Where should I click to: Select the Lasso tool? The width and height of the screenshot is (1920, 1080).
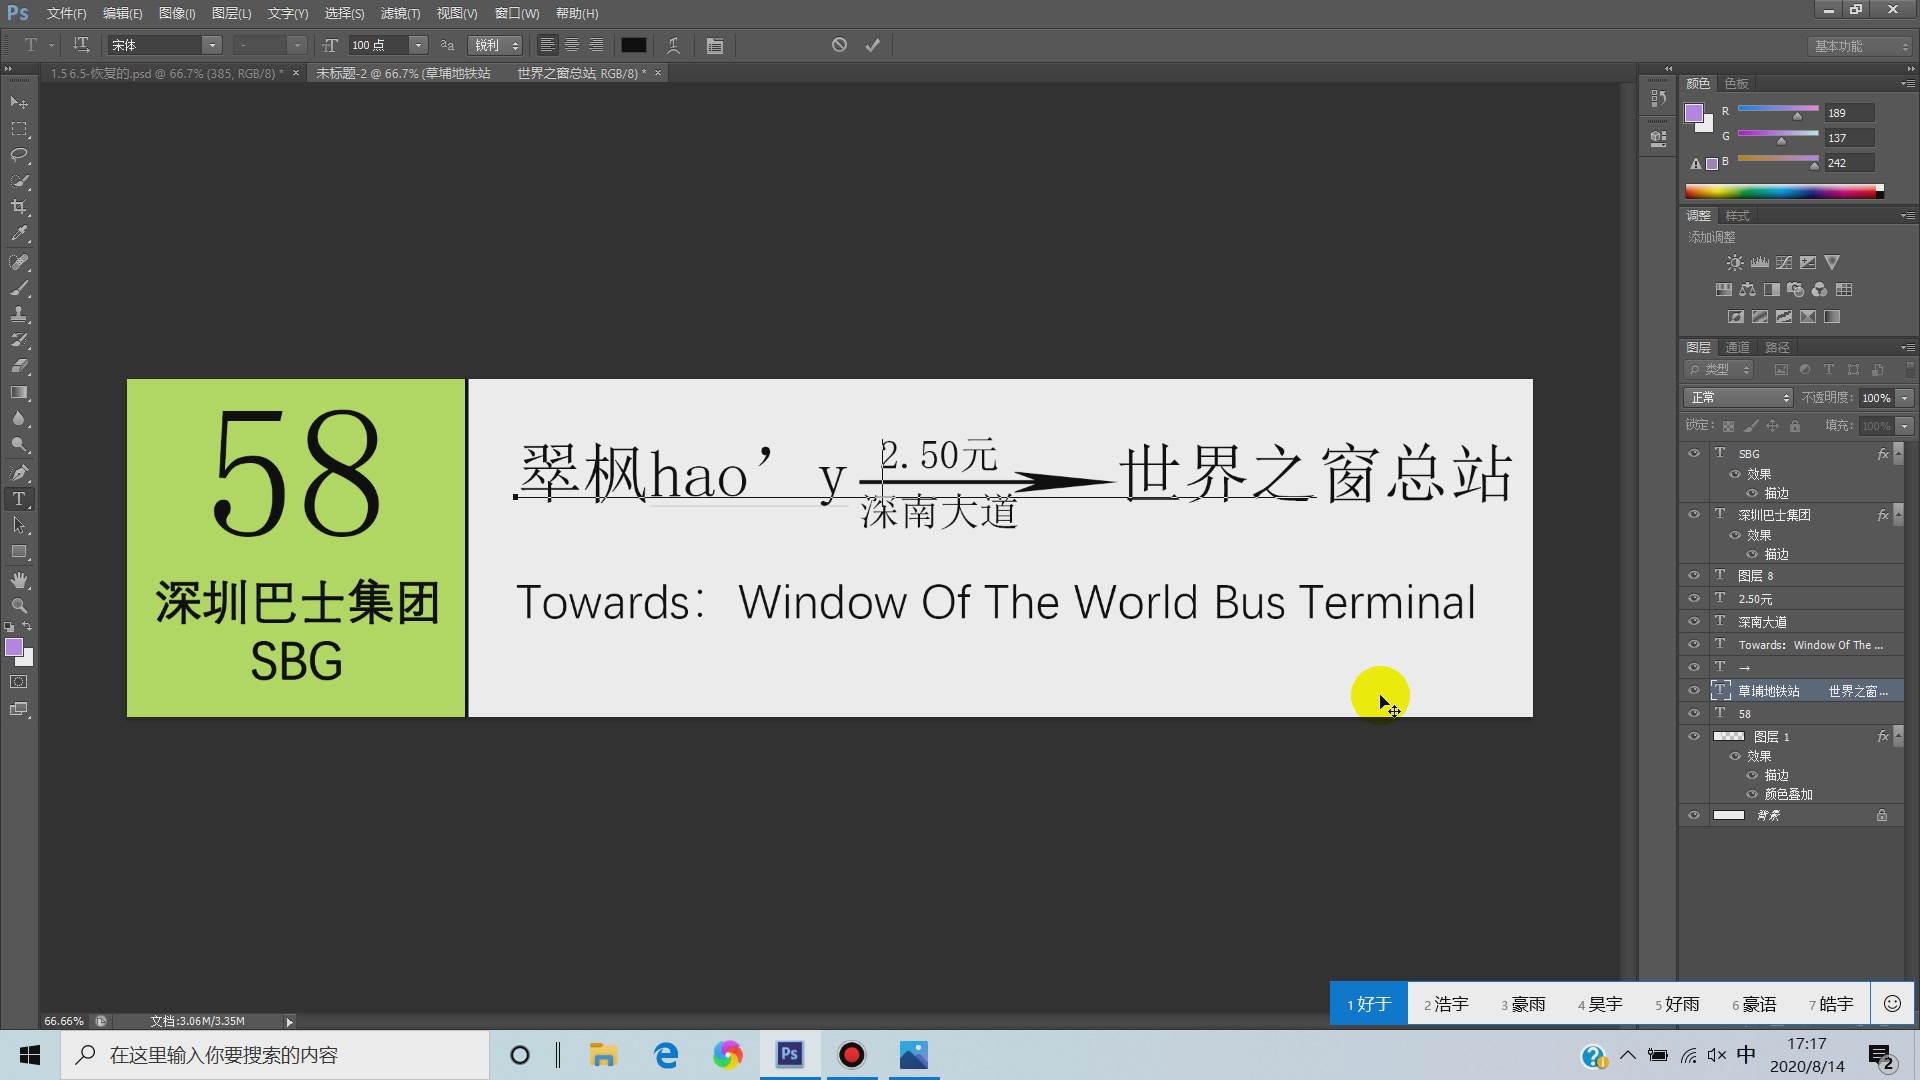19,155
